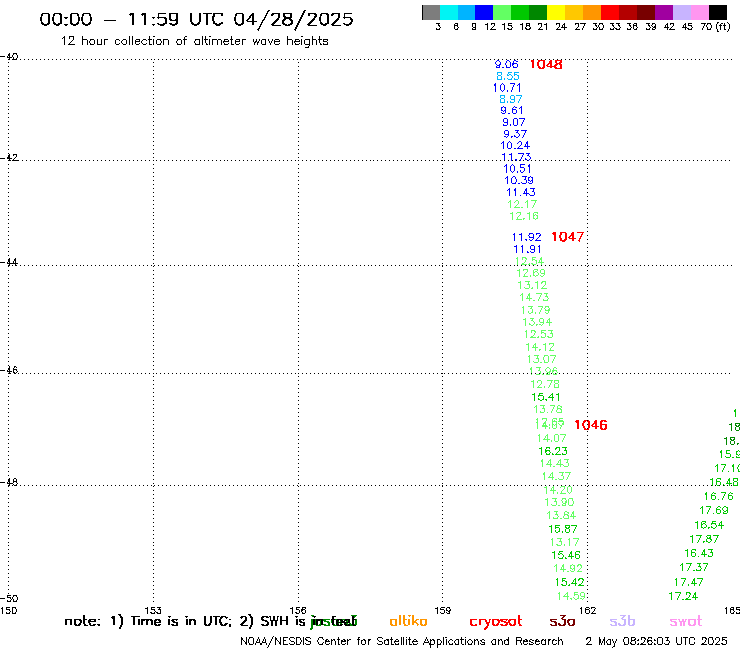The image size is (740, 650).
Task: Click the red pass number 1046
Action: click(591, 425)
